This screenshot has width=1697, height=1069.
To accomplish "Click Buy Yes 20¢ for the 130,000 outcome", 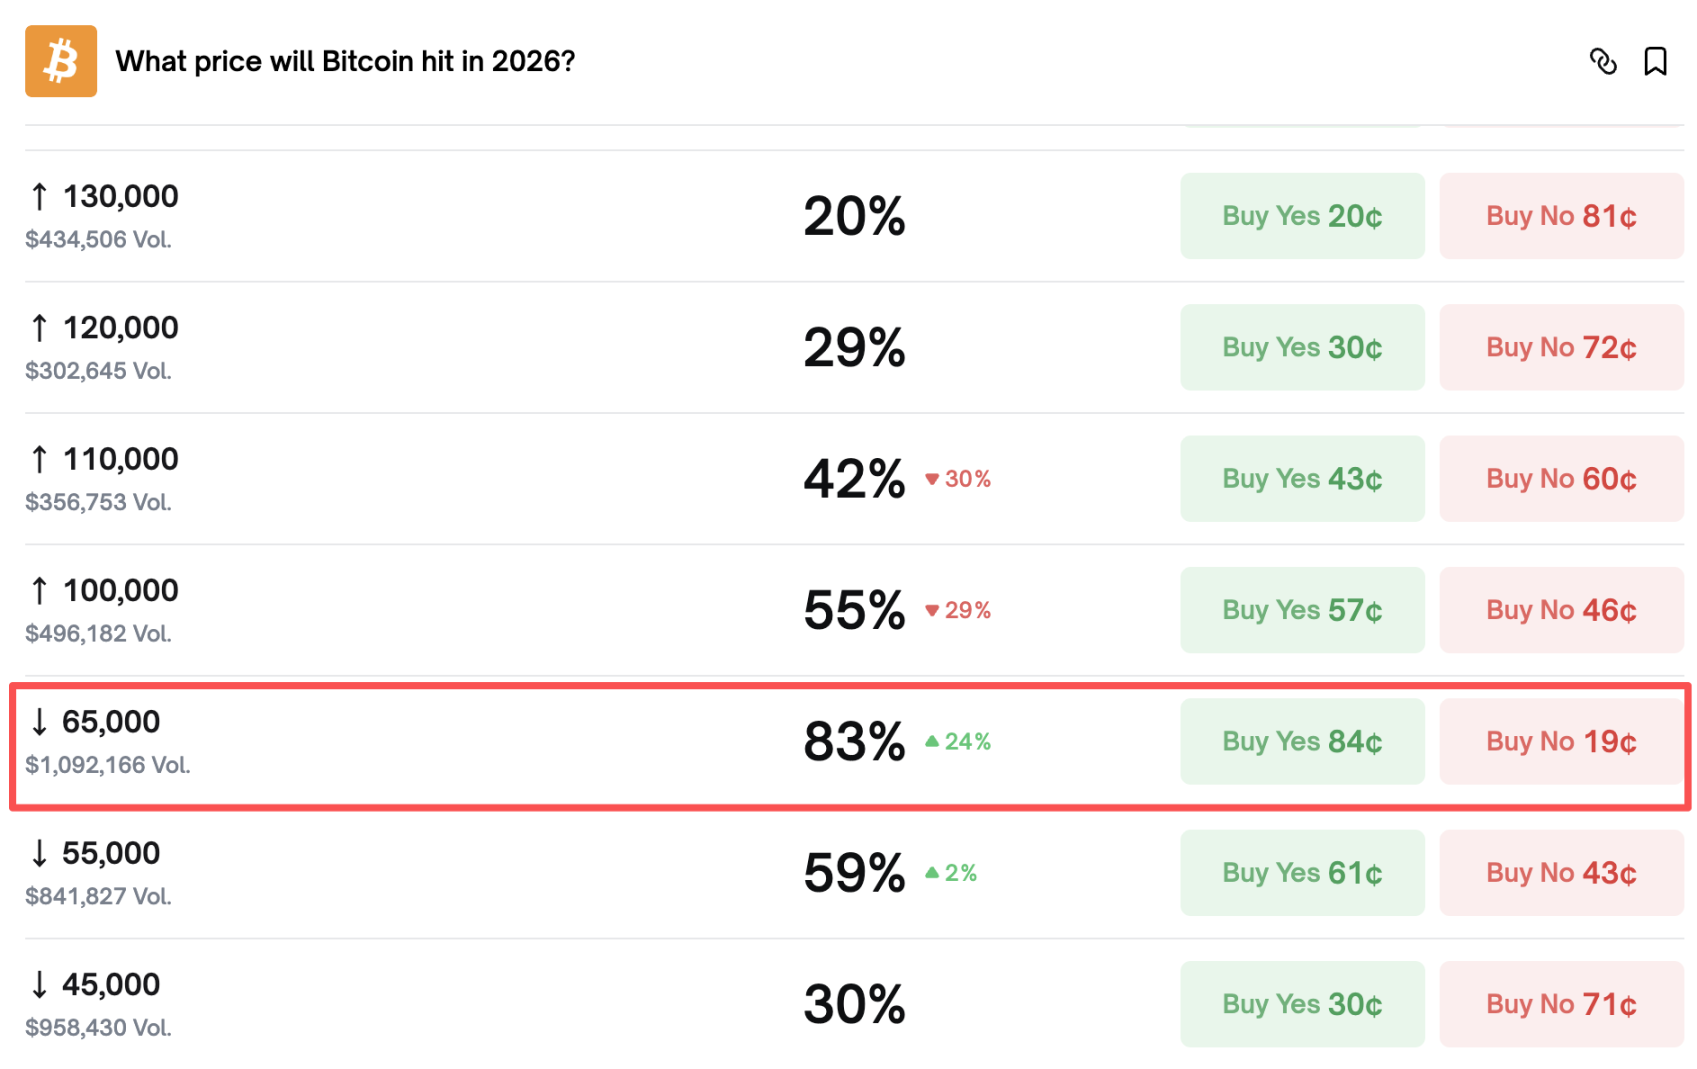I will (x=1301, y=216).
